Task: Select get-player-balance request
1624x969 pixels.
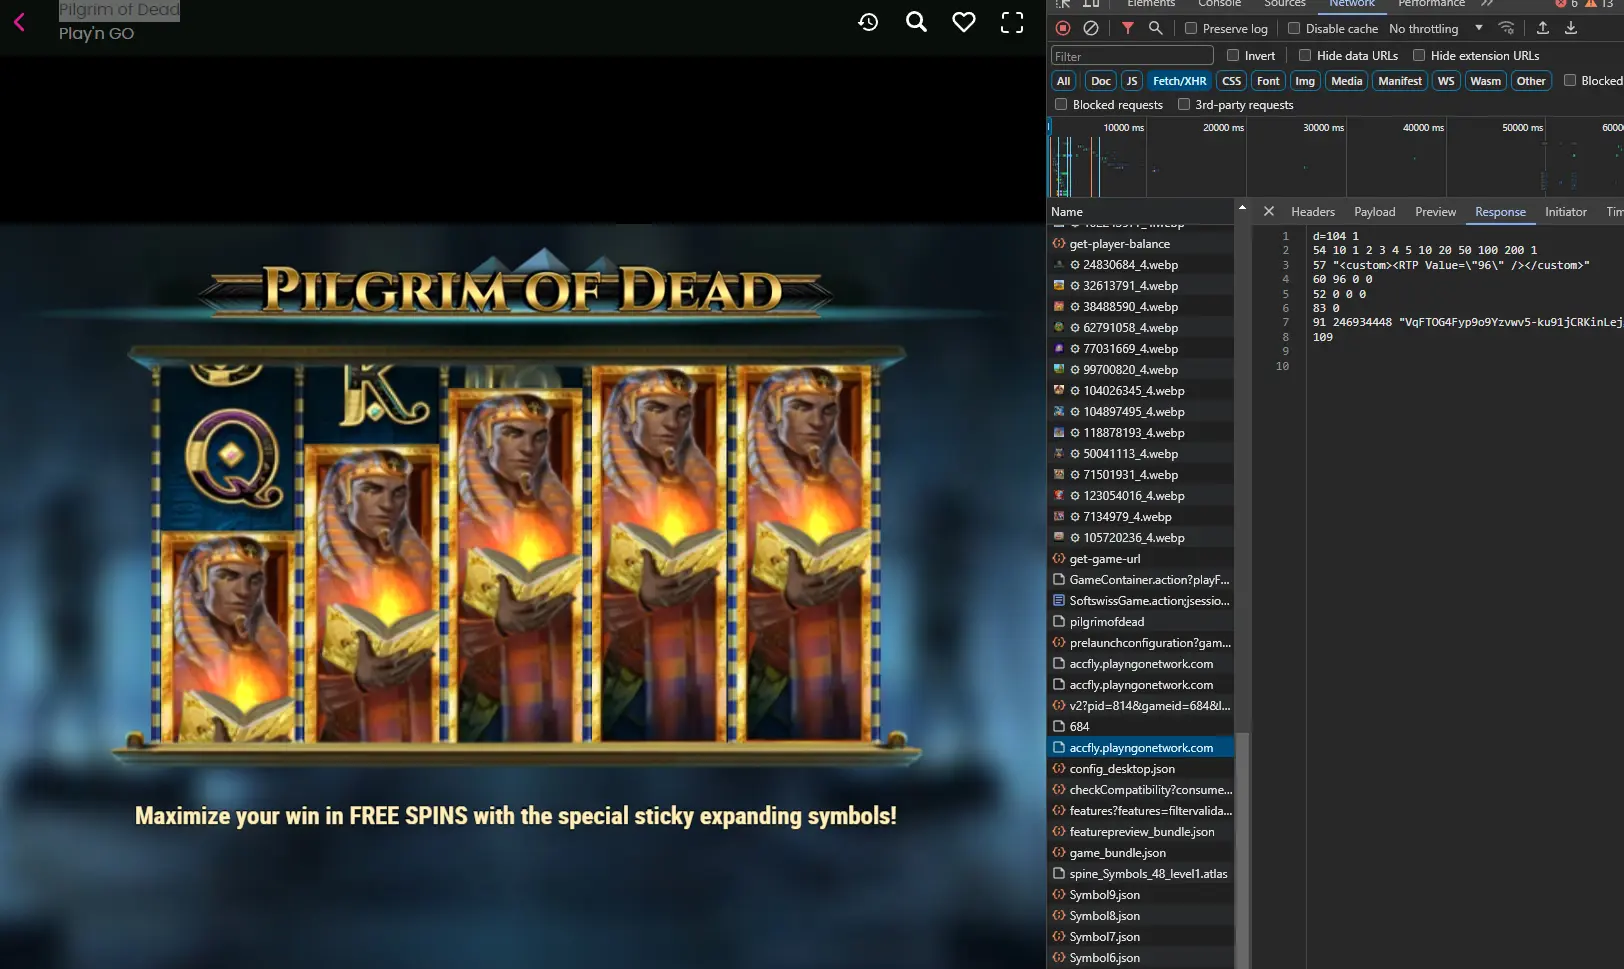Action: pos(1140,244)
